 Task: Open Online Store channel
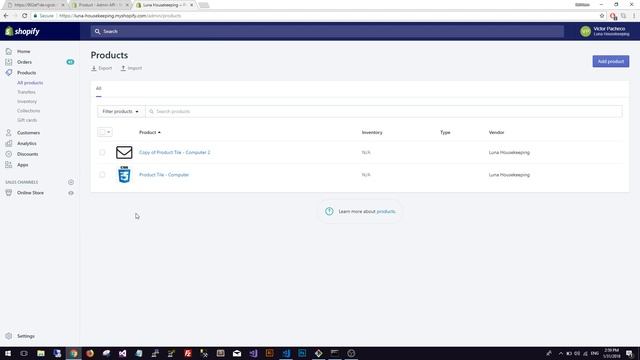pyautogui.click(x=30, y=193)
